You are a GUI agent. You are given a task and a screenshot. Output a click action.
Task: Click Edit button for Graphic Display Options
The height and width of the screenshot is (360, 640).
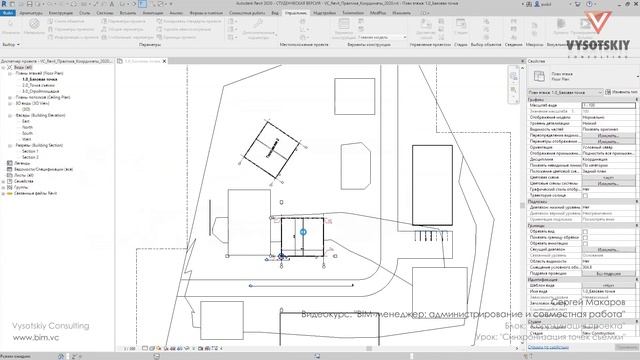point(608,142)
